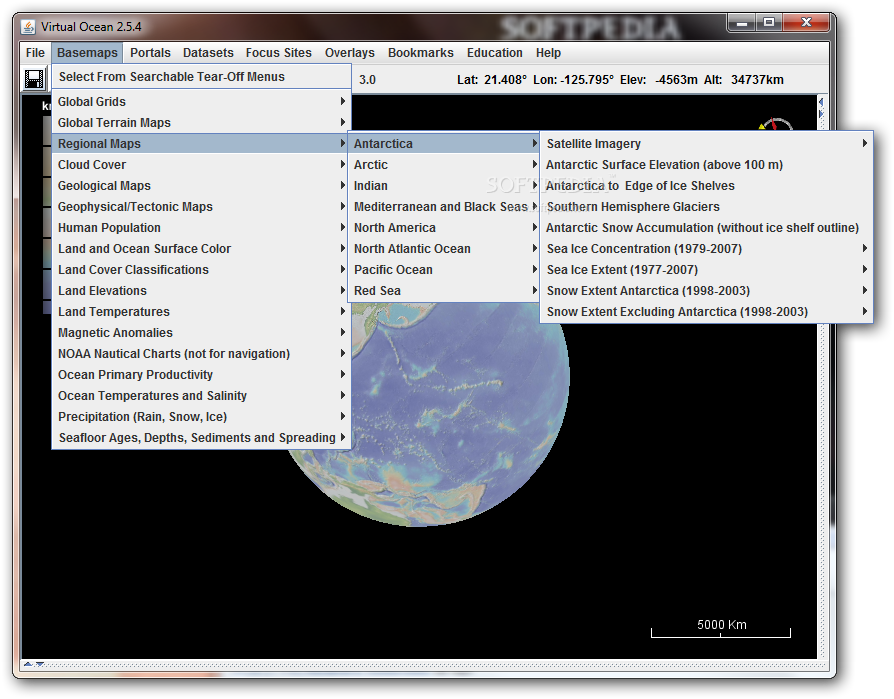
Task: Open the North America regional submenu
Action: (x=444, y=227)
